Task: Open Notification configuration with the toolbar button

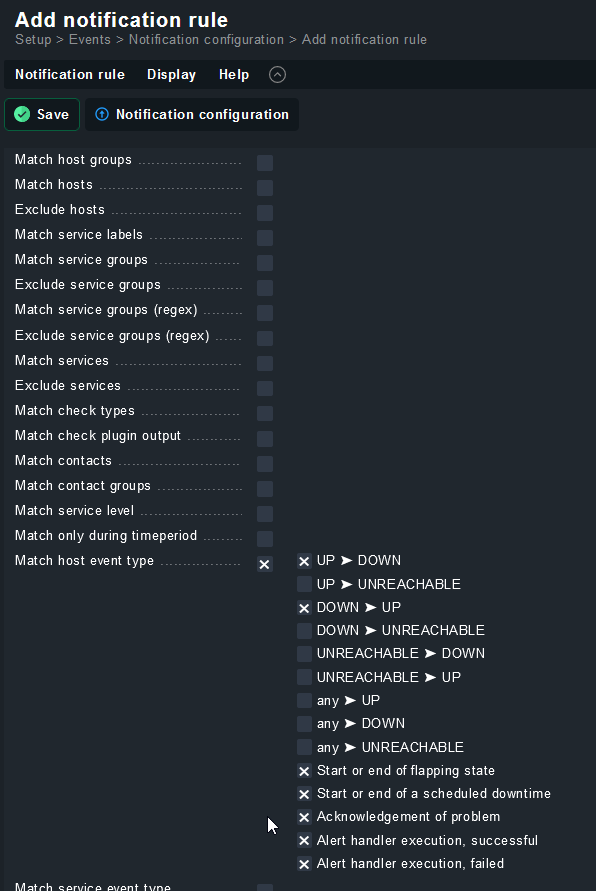Action: (191, 114)
